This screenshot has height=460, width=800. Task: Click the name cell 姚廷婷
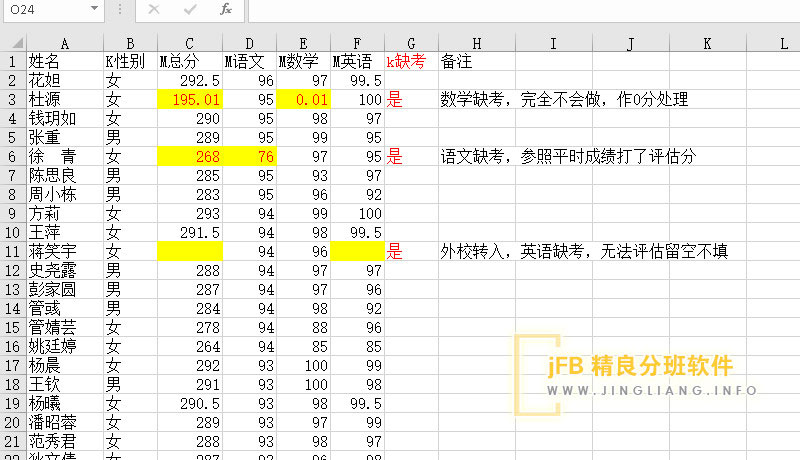(x=65, y=347)
